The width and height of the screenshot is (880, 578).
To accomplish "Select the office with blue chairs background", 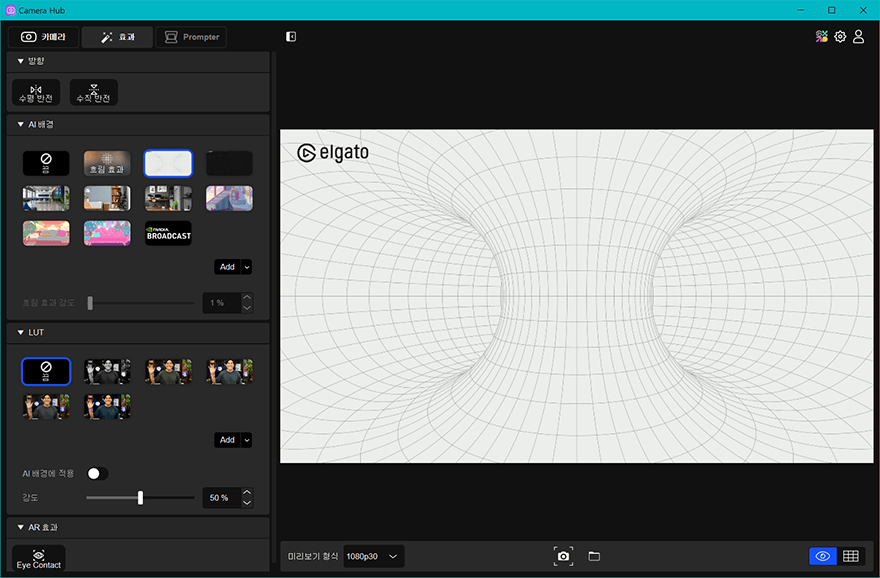I will click(x=46, y=198).
